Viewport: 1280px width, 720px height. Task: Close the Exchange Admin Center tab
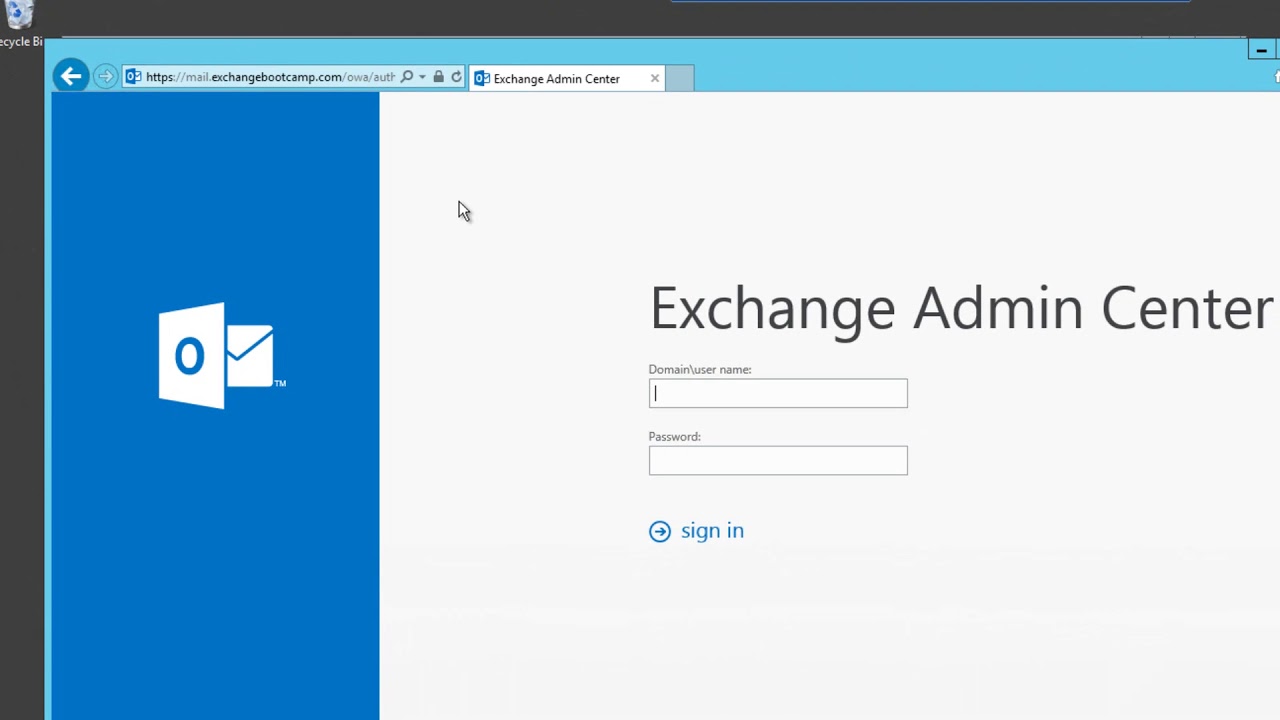click(655, 78)
